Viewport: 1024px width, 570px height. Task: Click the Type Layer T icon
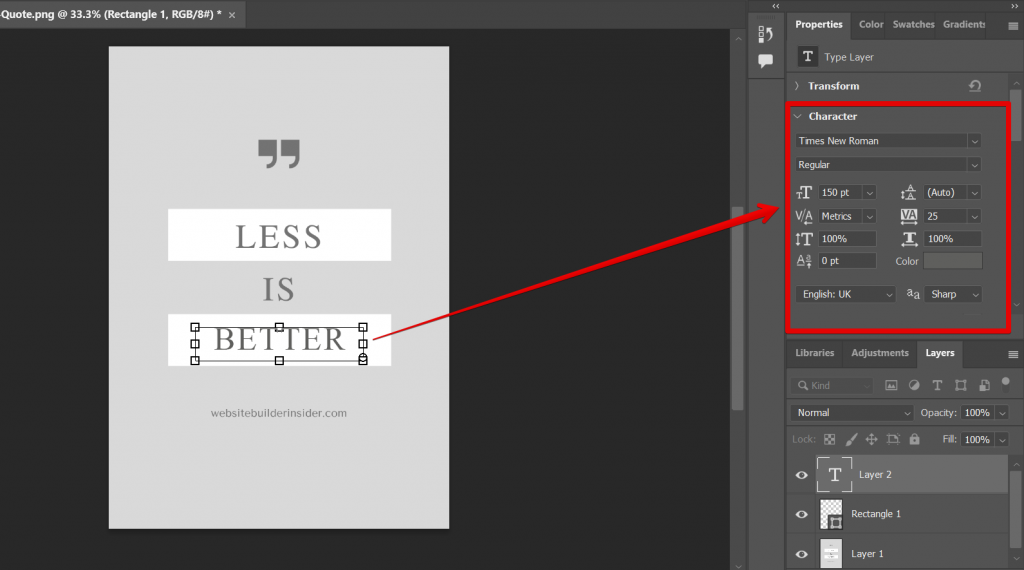point(808,57)
